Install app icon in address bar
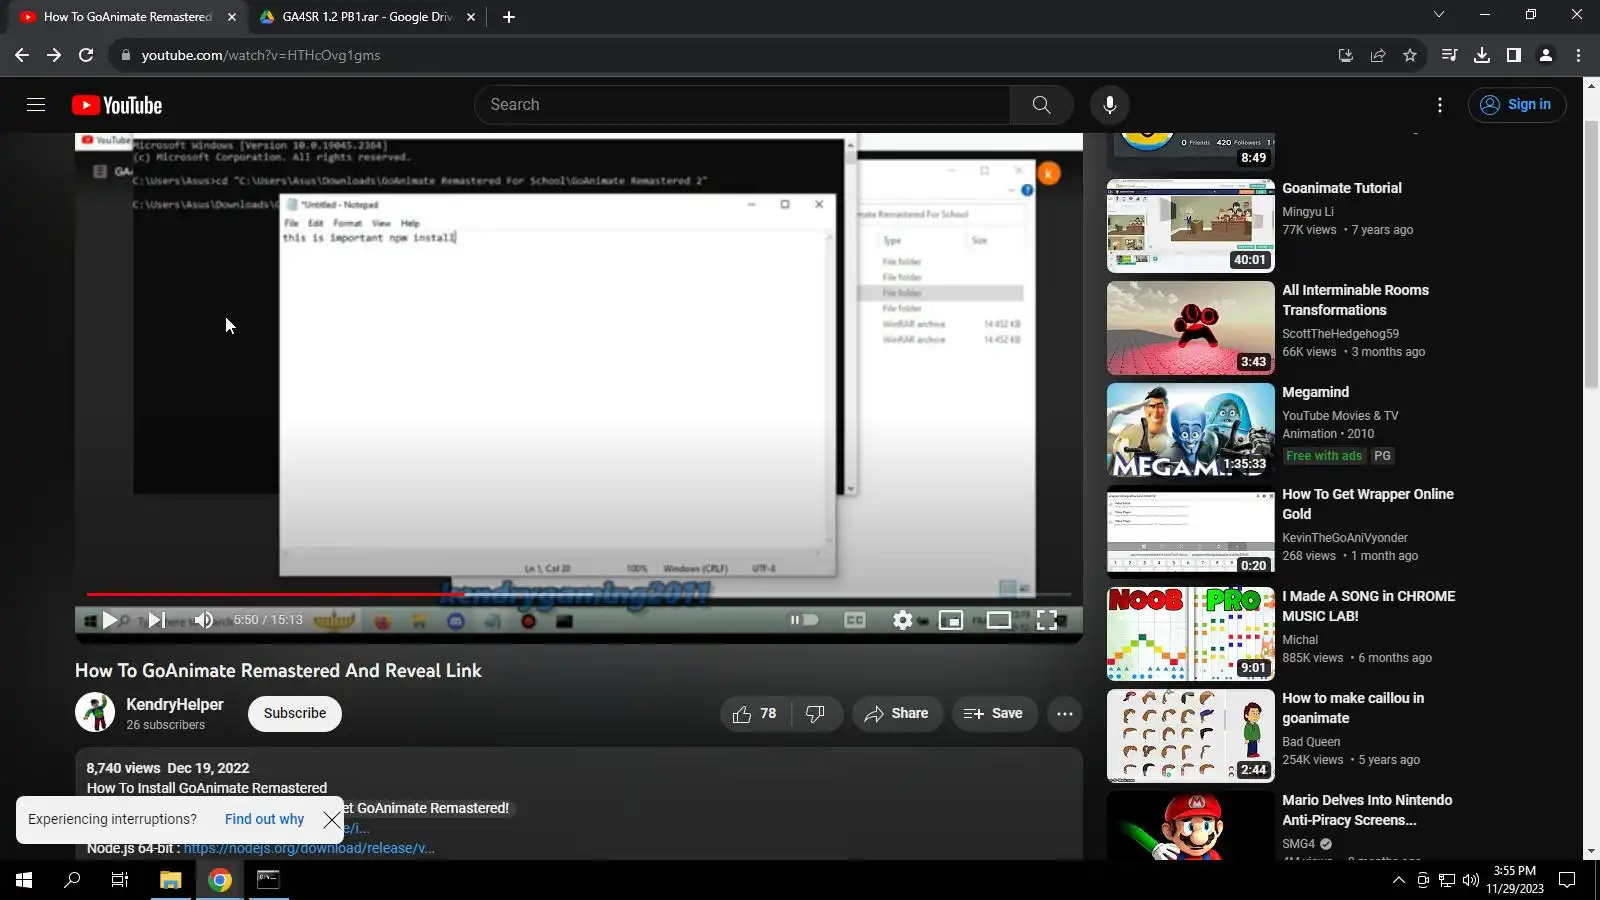The width and height of the screenshot is (1600, 900). coord(1346,55)
